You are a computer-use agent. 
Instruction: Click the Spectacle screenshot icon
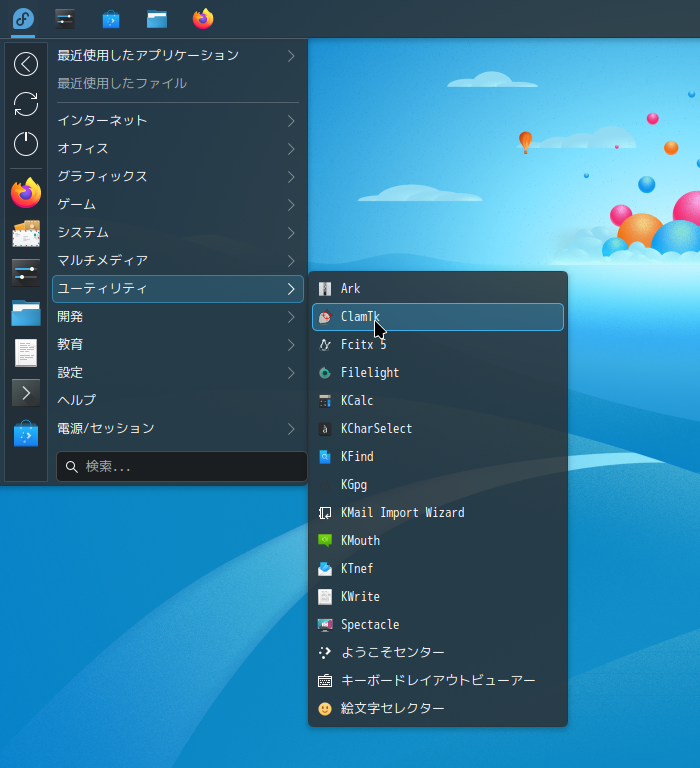[325, 624]
